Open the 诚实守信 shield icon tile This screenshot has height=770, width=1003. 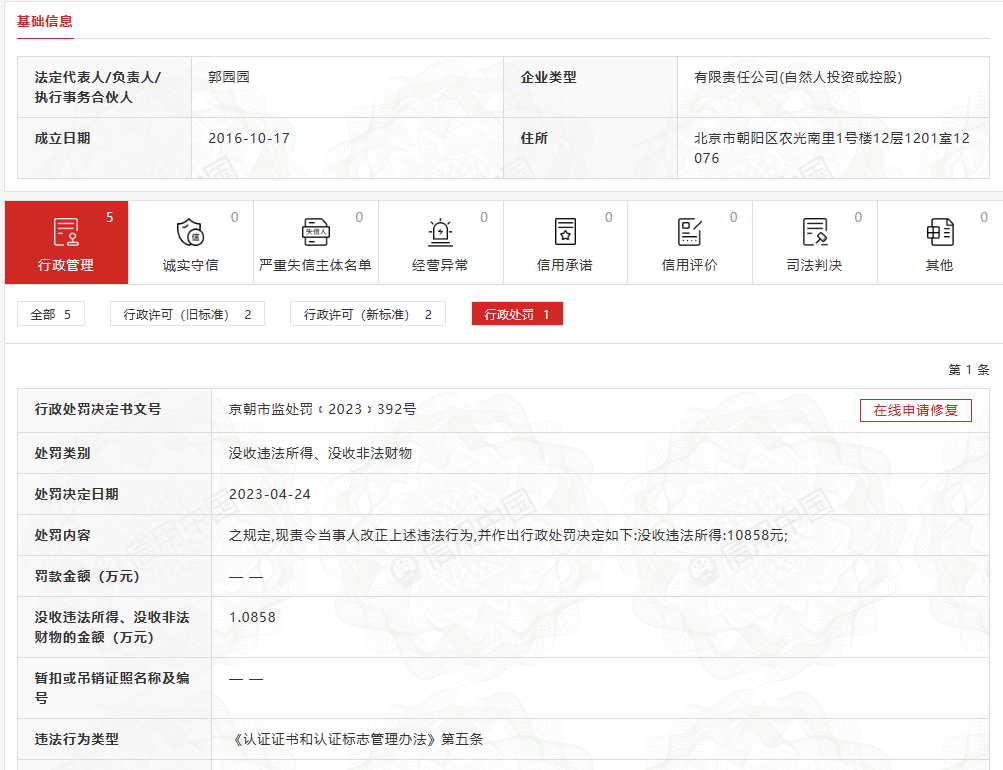191,242
